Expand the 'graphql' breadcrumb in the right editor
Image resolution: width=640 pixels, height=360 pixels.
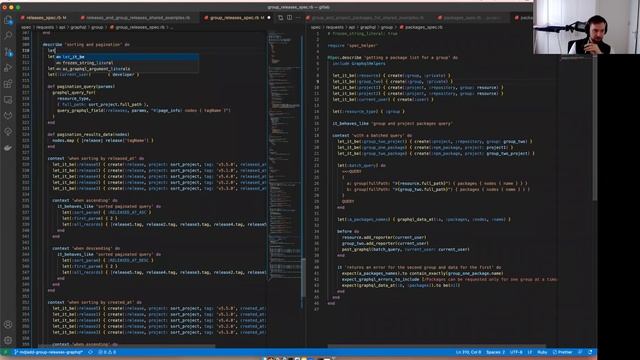[x=368, y=27]
